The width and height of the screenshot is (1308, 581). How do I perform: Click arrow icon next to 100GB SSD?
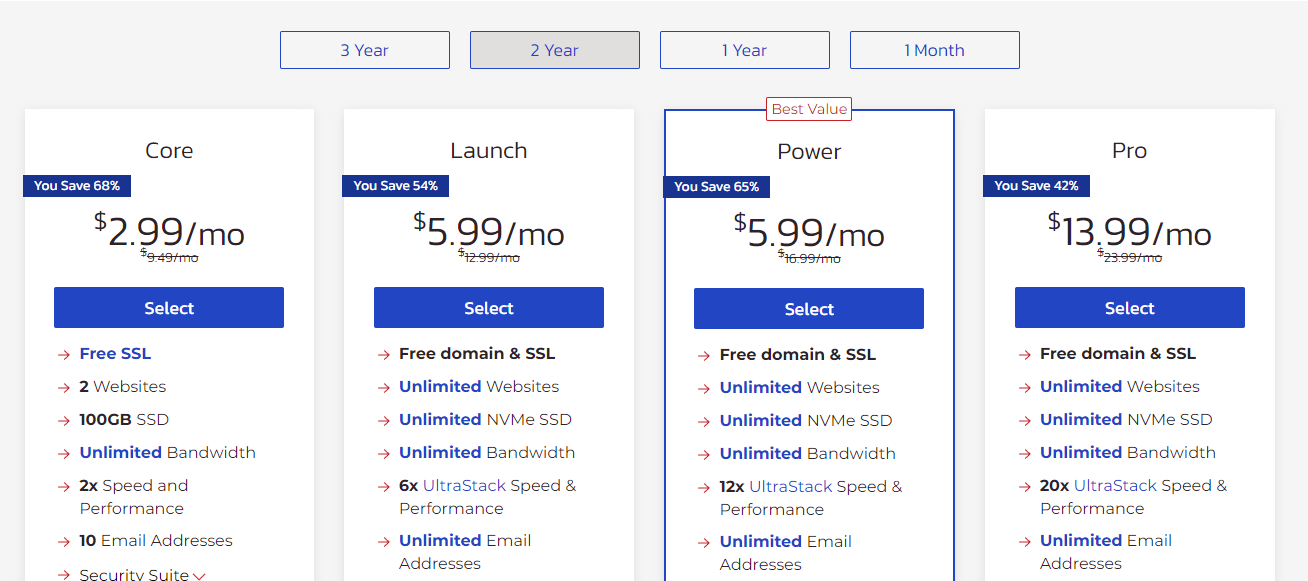pyautogui.click(x=65, y=420)
